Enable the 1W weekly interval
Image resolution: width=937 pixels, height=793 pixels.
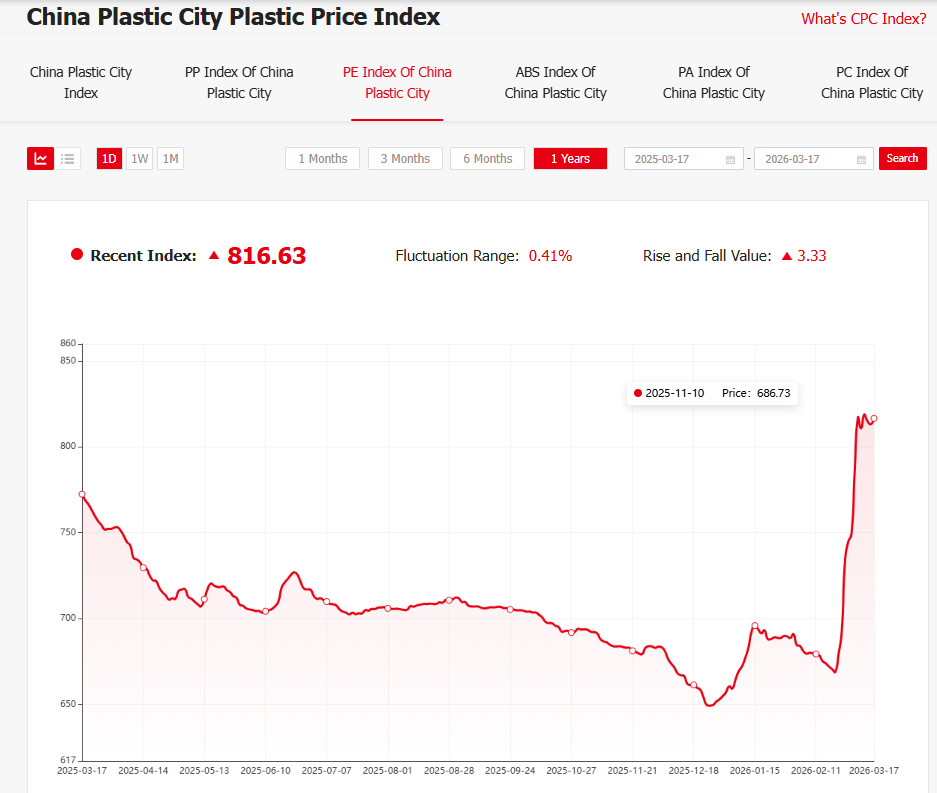click(x=139, y=158)
